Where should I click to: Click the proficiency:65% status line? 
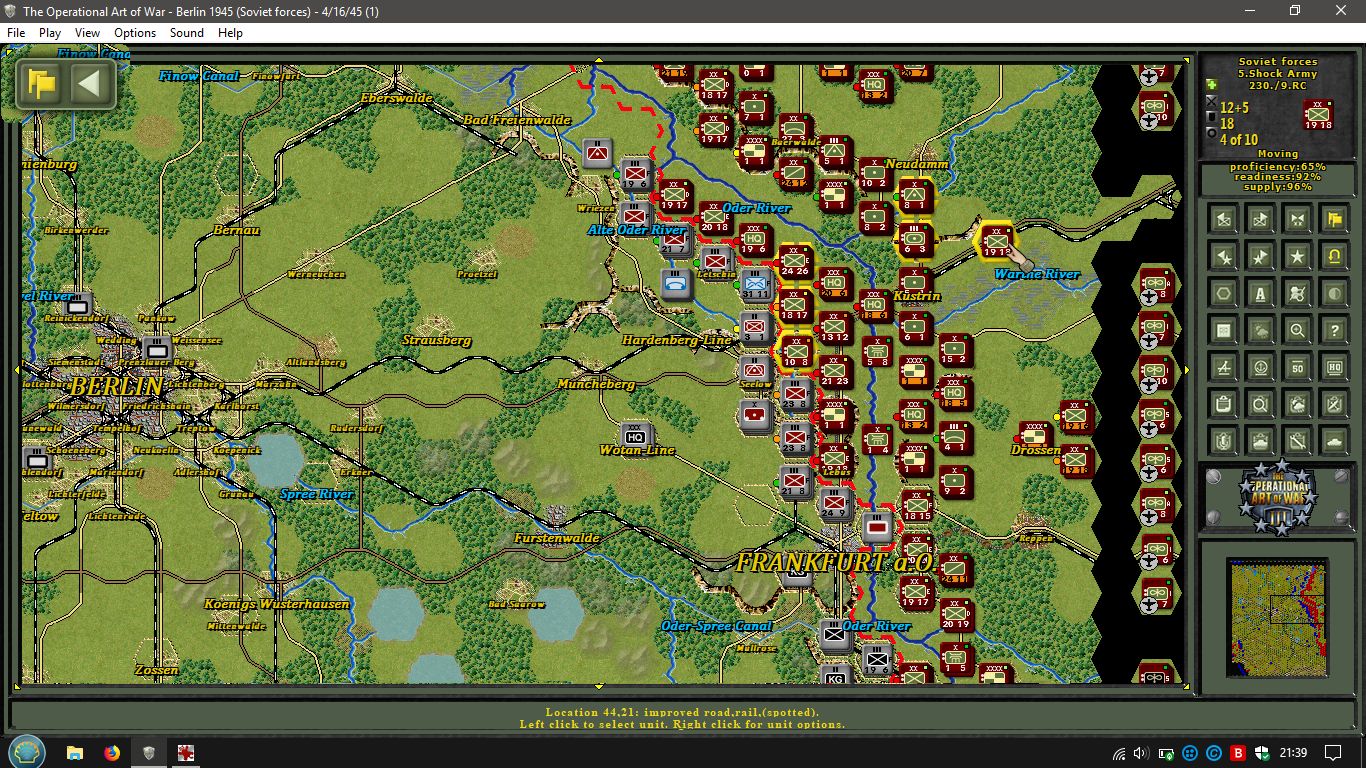pos(1277,166)
